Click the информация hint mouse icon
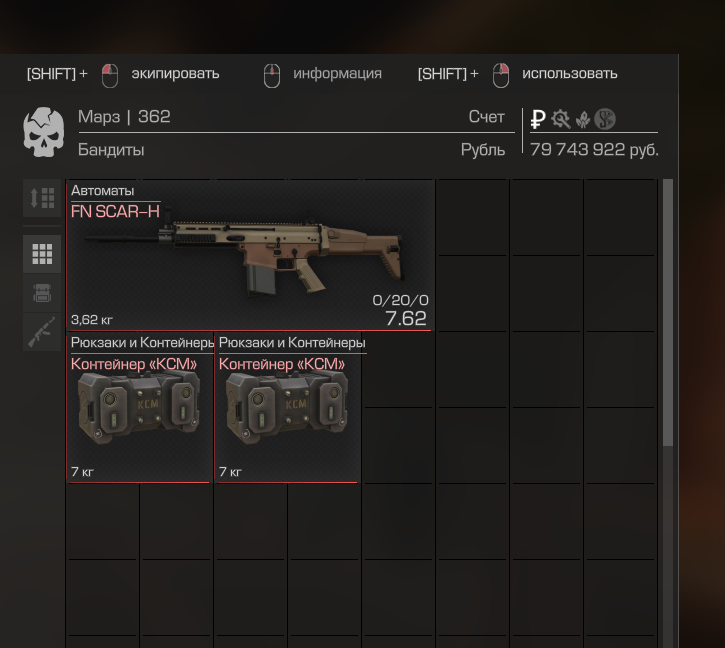Screen dimensions: 725x648 [272, 75]
